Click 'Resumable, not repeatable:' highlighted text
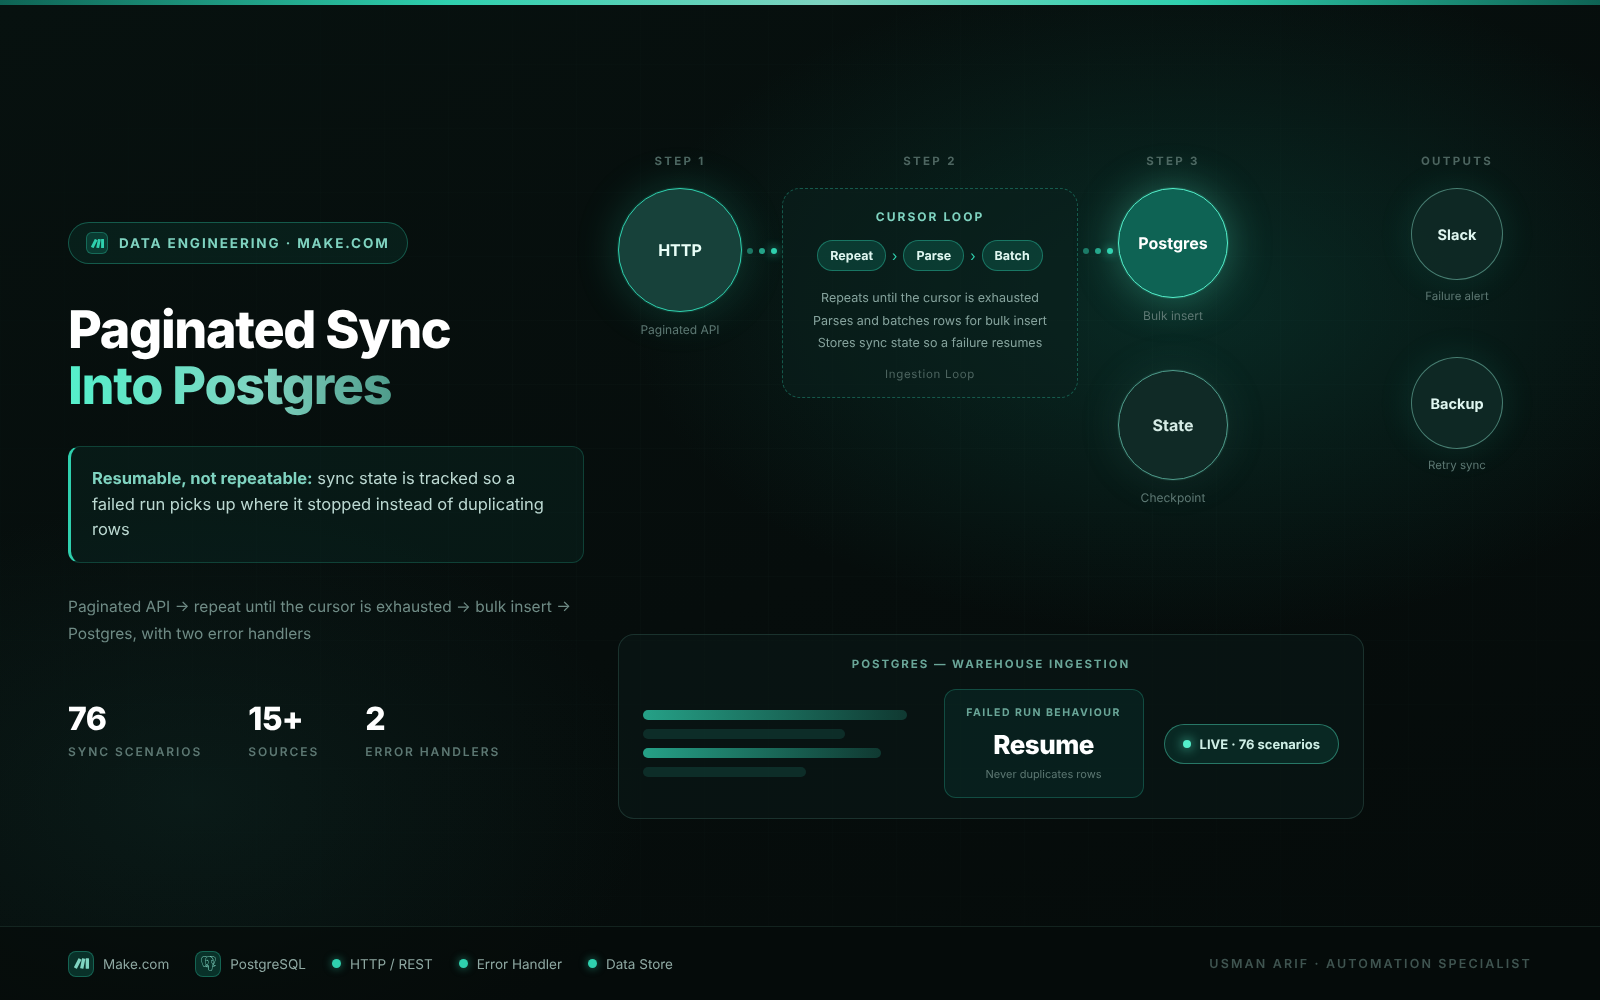Screen dimensions: 1600x1000 (x=202, y=478)
